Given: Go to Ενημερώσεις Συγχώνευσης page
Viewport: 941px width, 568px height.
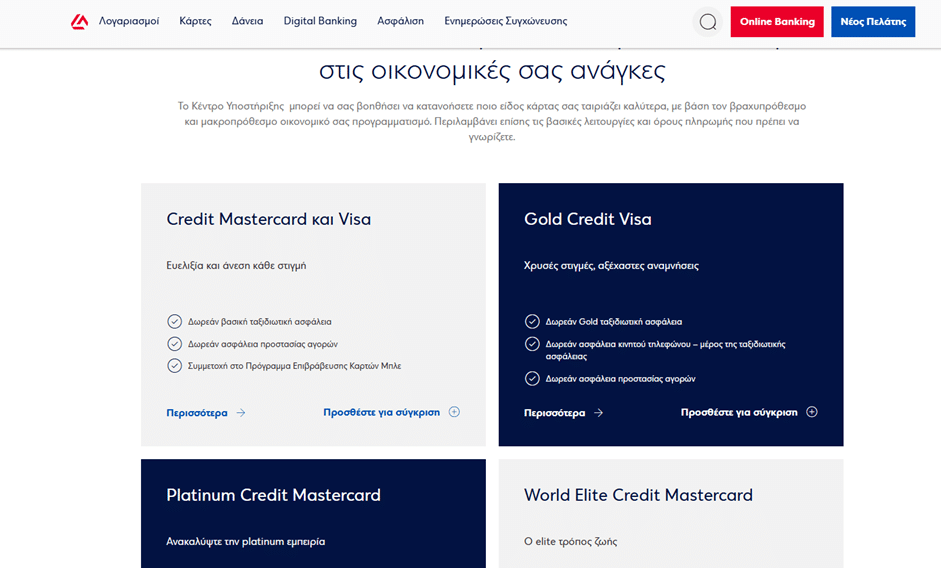Looking at the screenshot, I should coord(505,21).
